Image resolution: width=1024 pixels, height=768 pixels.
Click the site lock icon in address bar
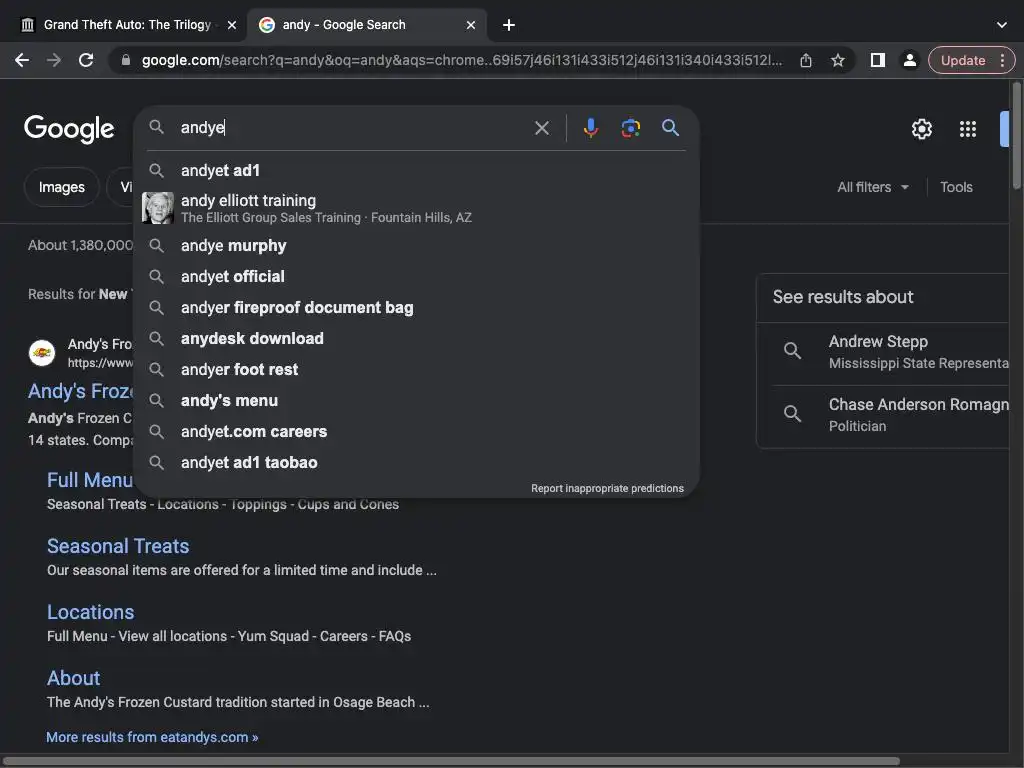pyautogui.click(x=126, y=60)
